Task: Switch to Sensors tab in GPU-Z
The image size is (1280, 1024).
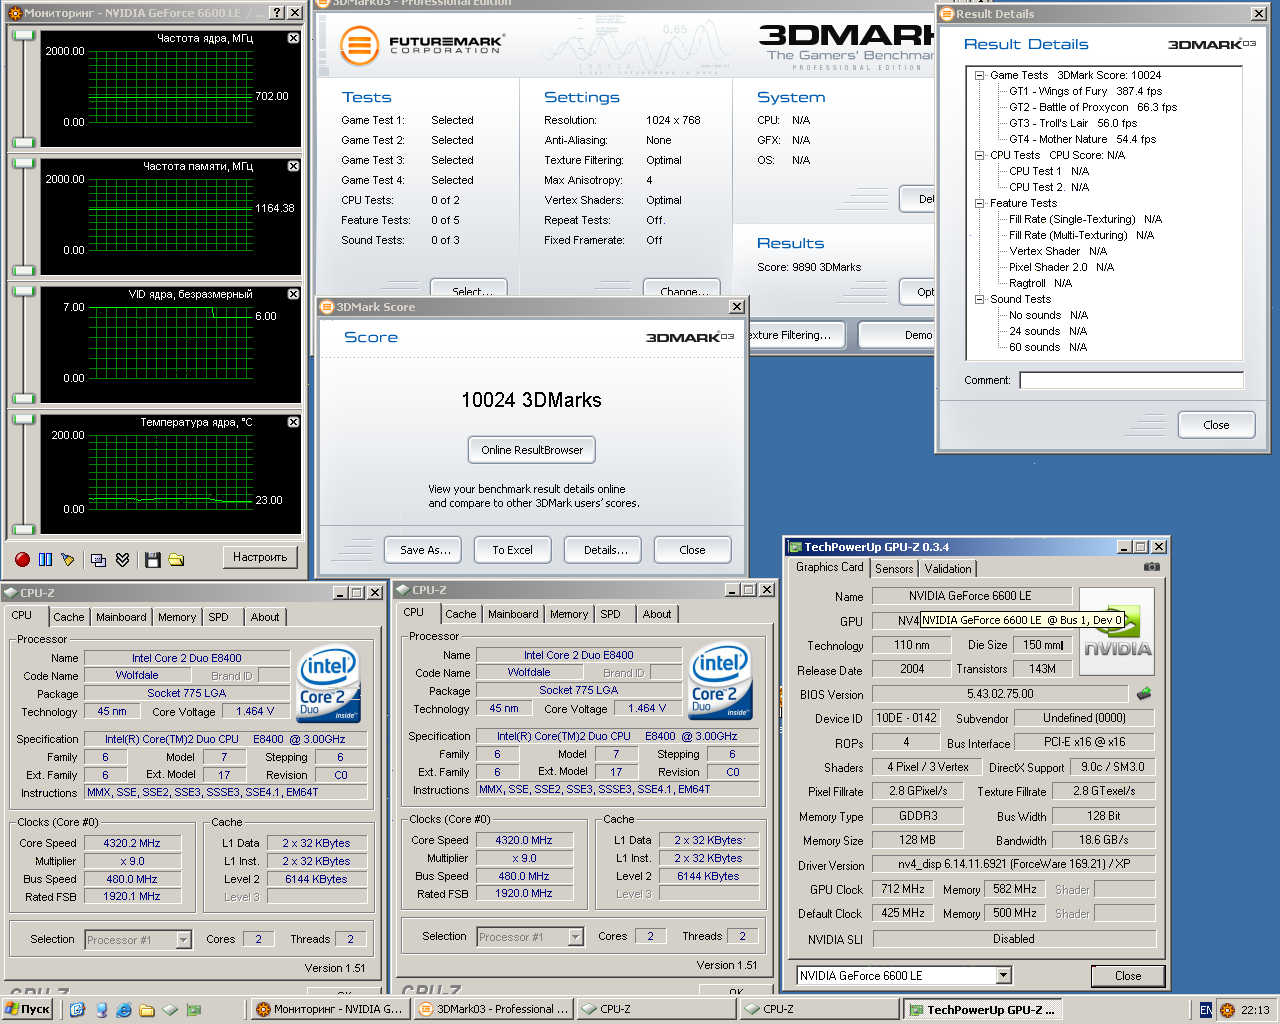Action: pos(894,568)
